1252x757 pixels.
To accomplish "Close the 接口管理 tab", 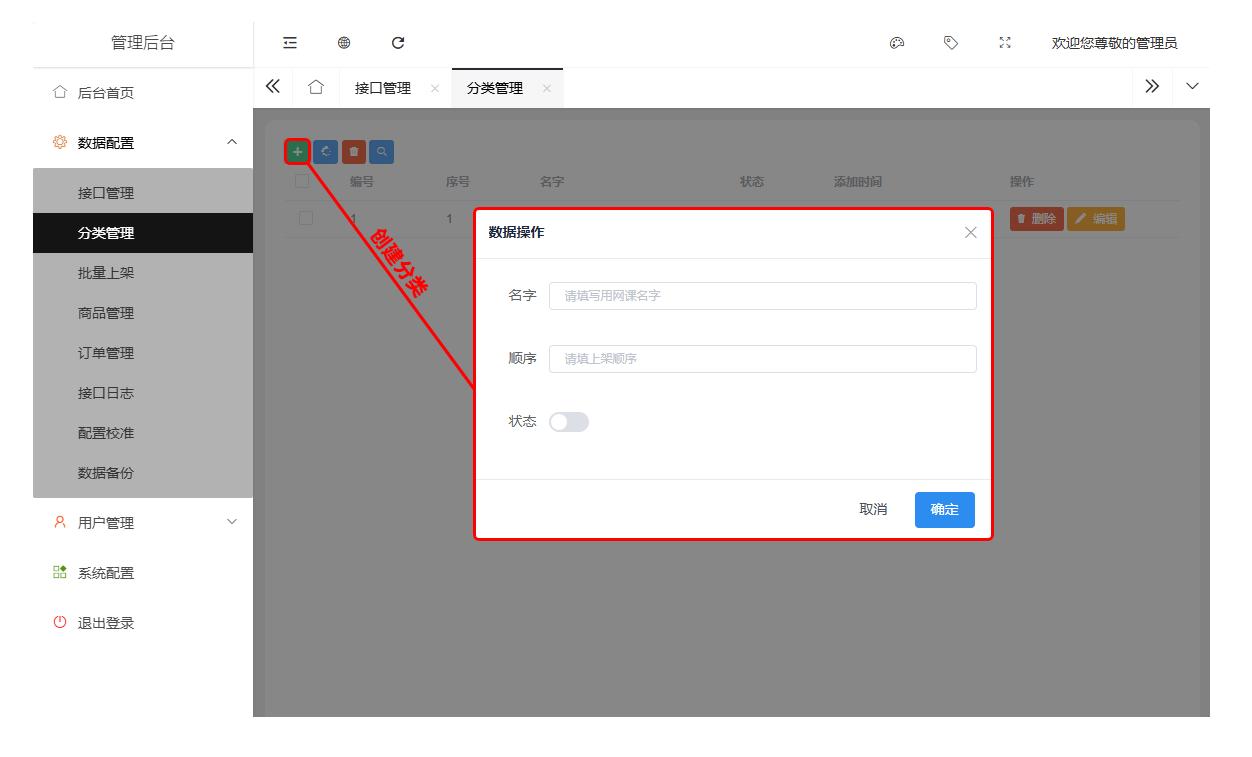I will coord(435,88).
